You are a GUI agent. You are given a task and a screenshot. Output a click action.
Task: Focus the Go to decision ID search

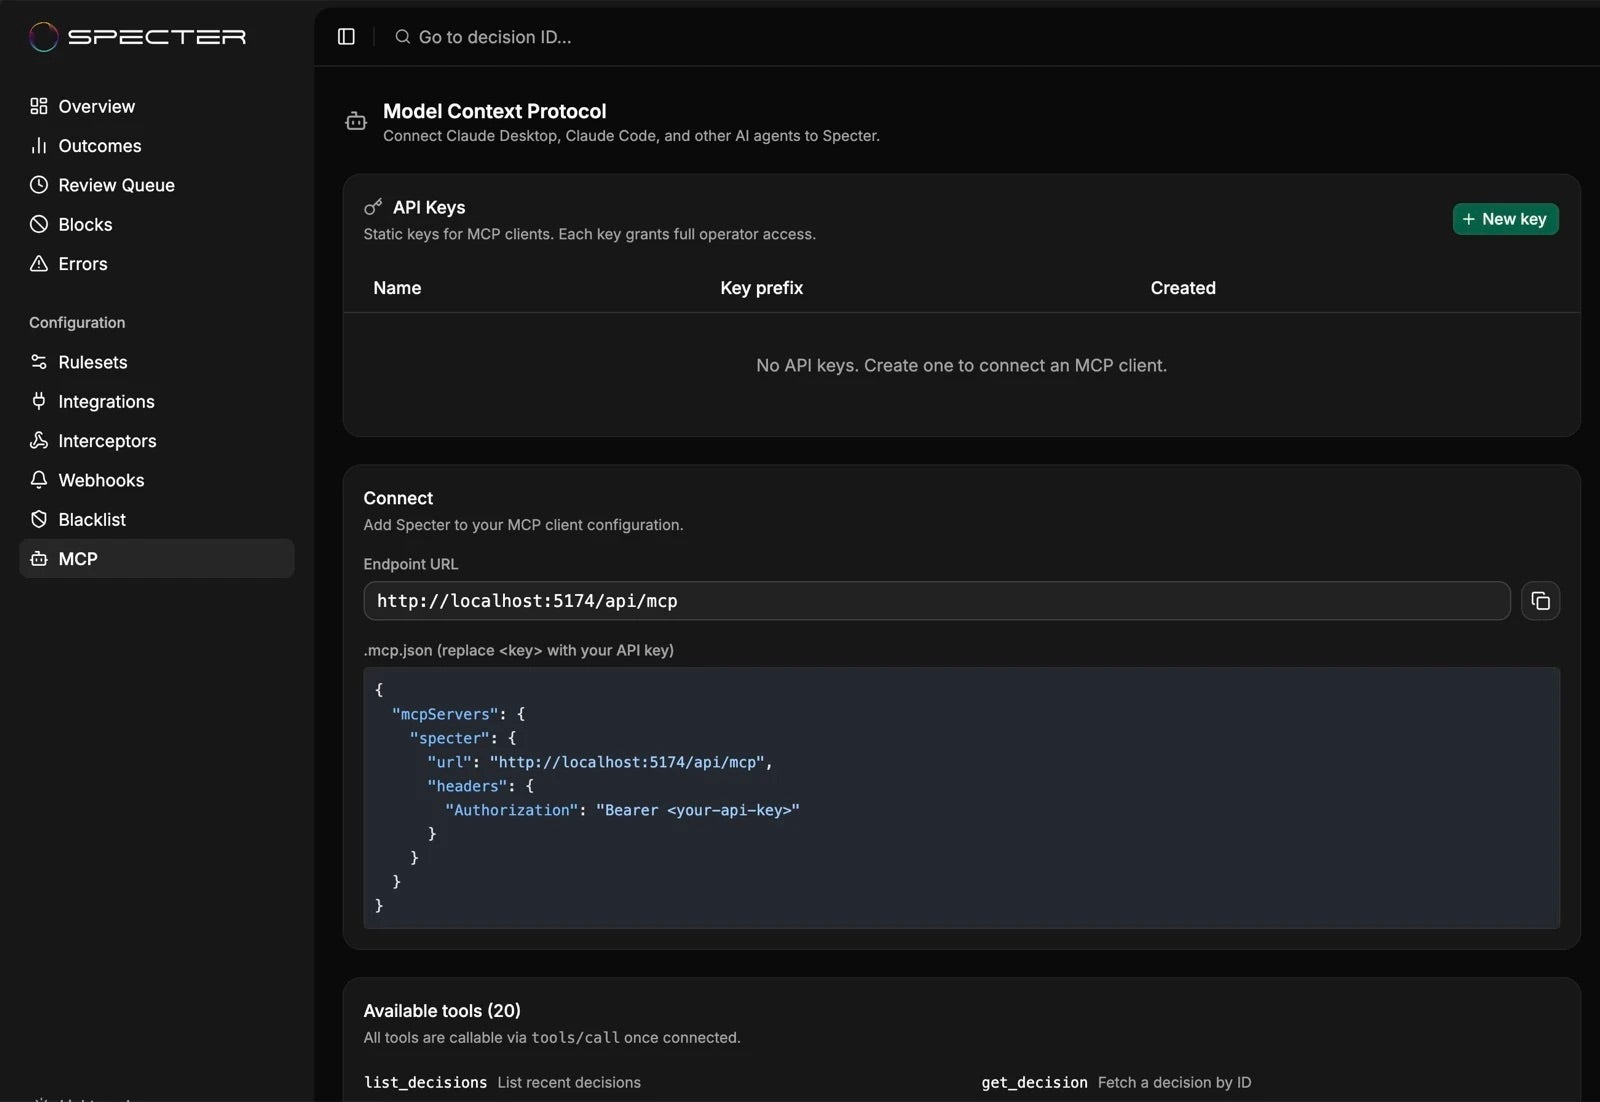tap(494, 37)
